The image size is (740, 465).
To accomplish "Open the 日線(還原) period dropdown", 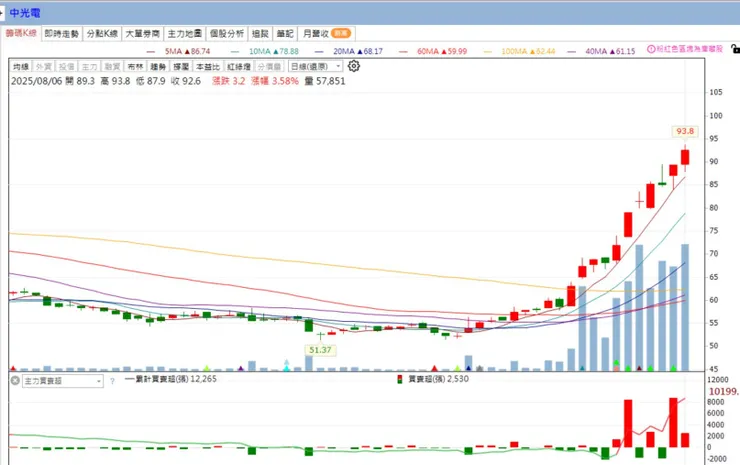I will pyautogui.click(x=315, y=67).
